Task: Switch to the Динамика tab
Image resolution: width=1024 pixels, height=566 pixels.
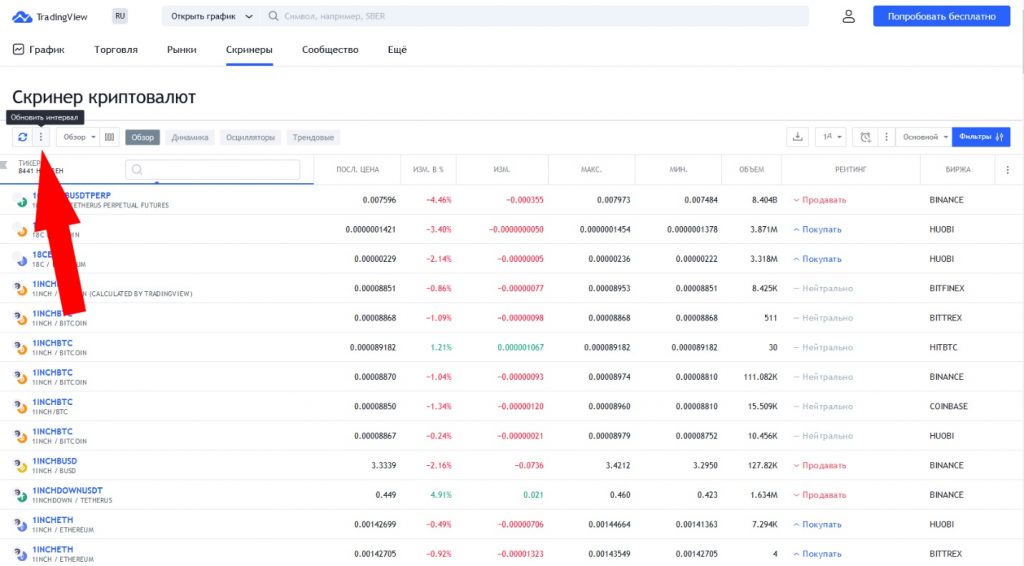Action: [x=190, y=137]
